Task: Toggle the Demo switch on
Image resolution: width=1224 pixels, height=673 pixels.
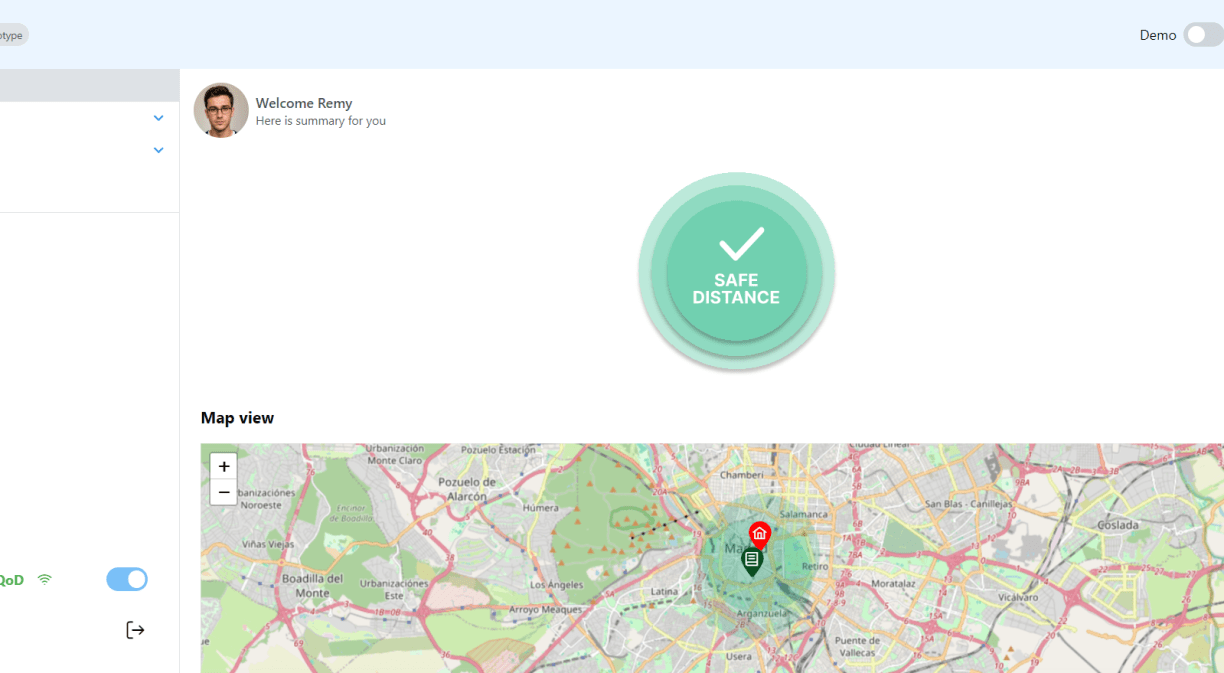Action: (1203, 34)
